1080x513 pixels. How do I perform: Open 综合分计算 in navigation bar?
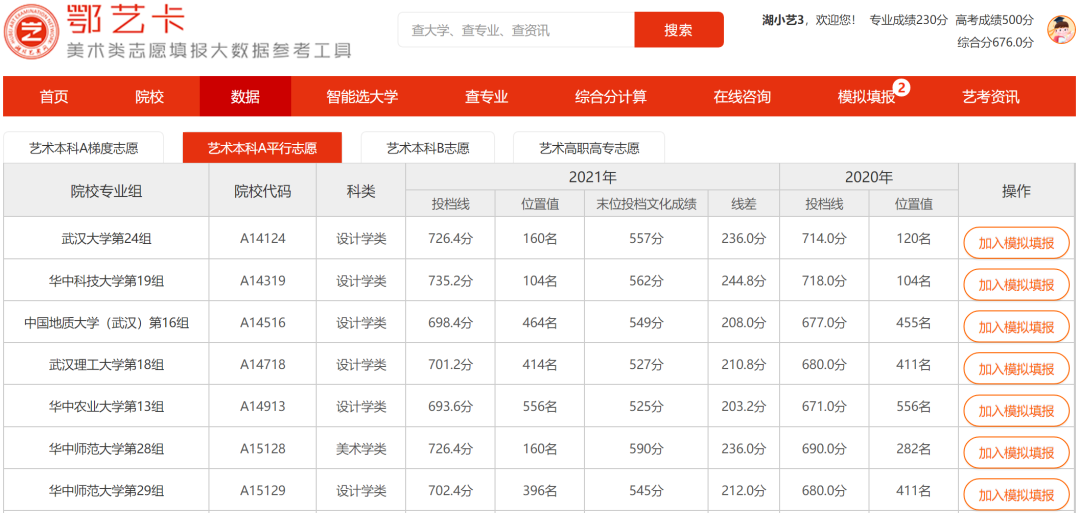tap(611, 96)
